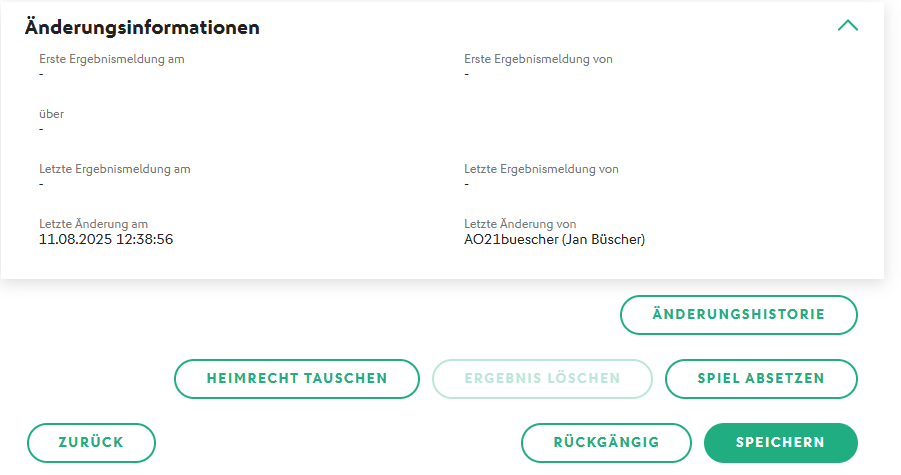Click the dash below 'Erste Ergebnismeldung am'
901x475 pixels.
point(42,74)
